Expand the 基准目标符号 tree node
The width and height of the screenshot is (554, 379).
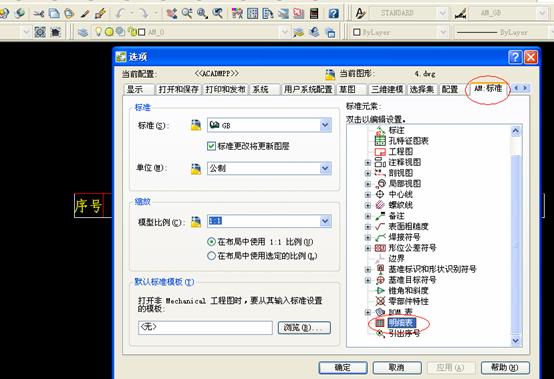[368, 280]
